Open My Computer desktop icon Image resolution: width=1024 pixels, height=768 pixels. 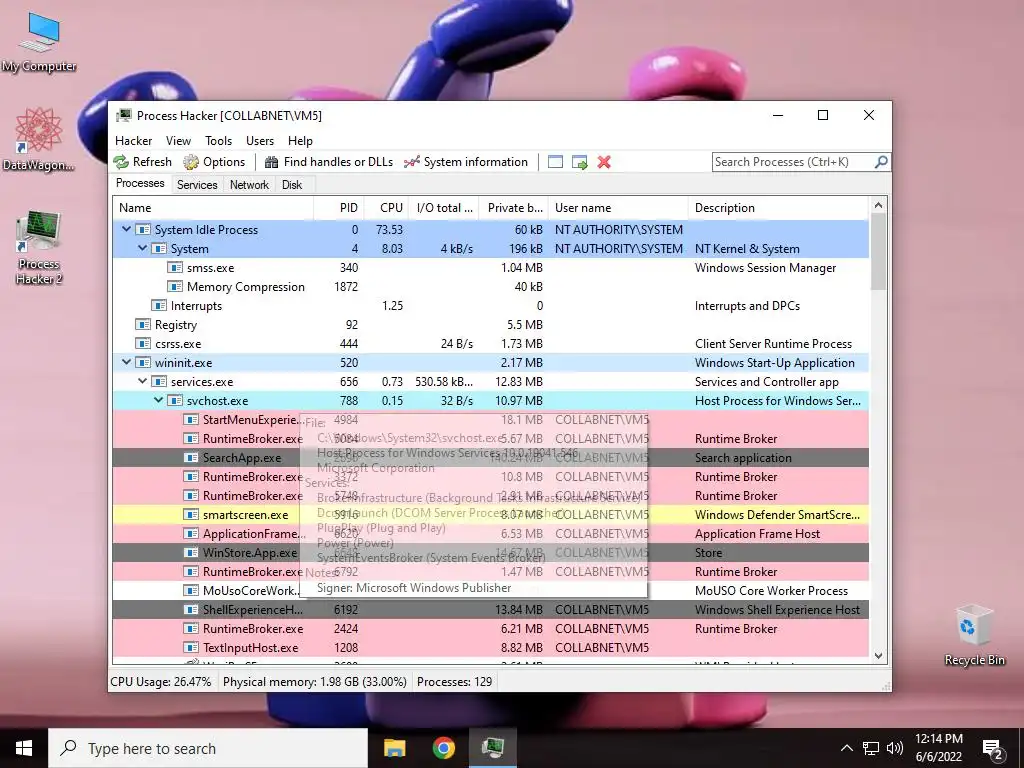point(39,43)
